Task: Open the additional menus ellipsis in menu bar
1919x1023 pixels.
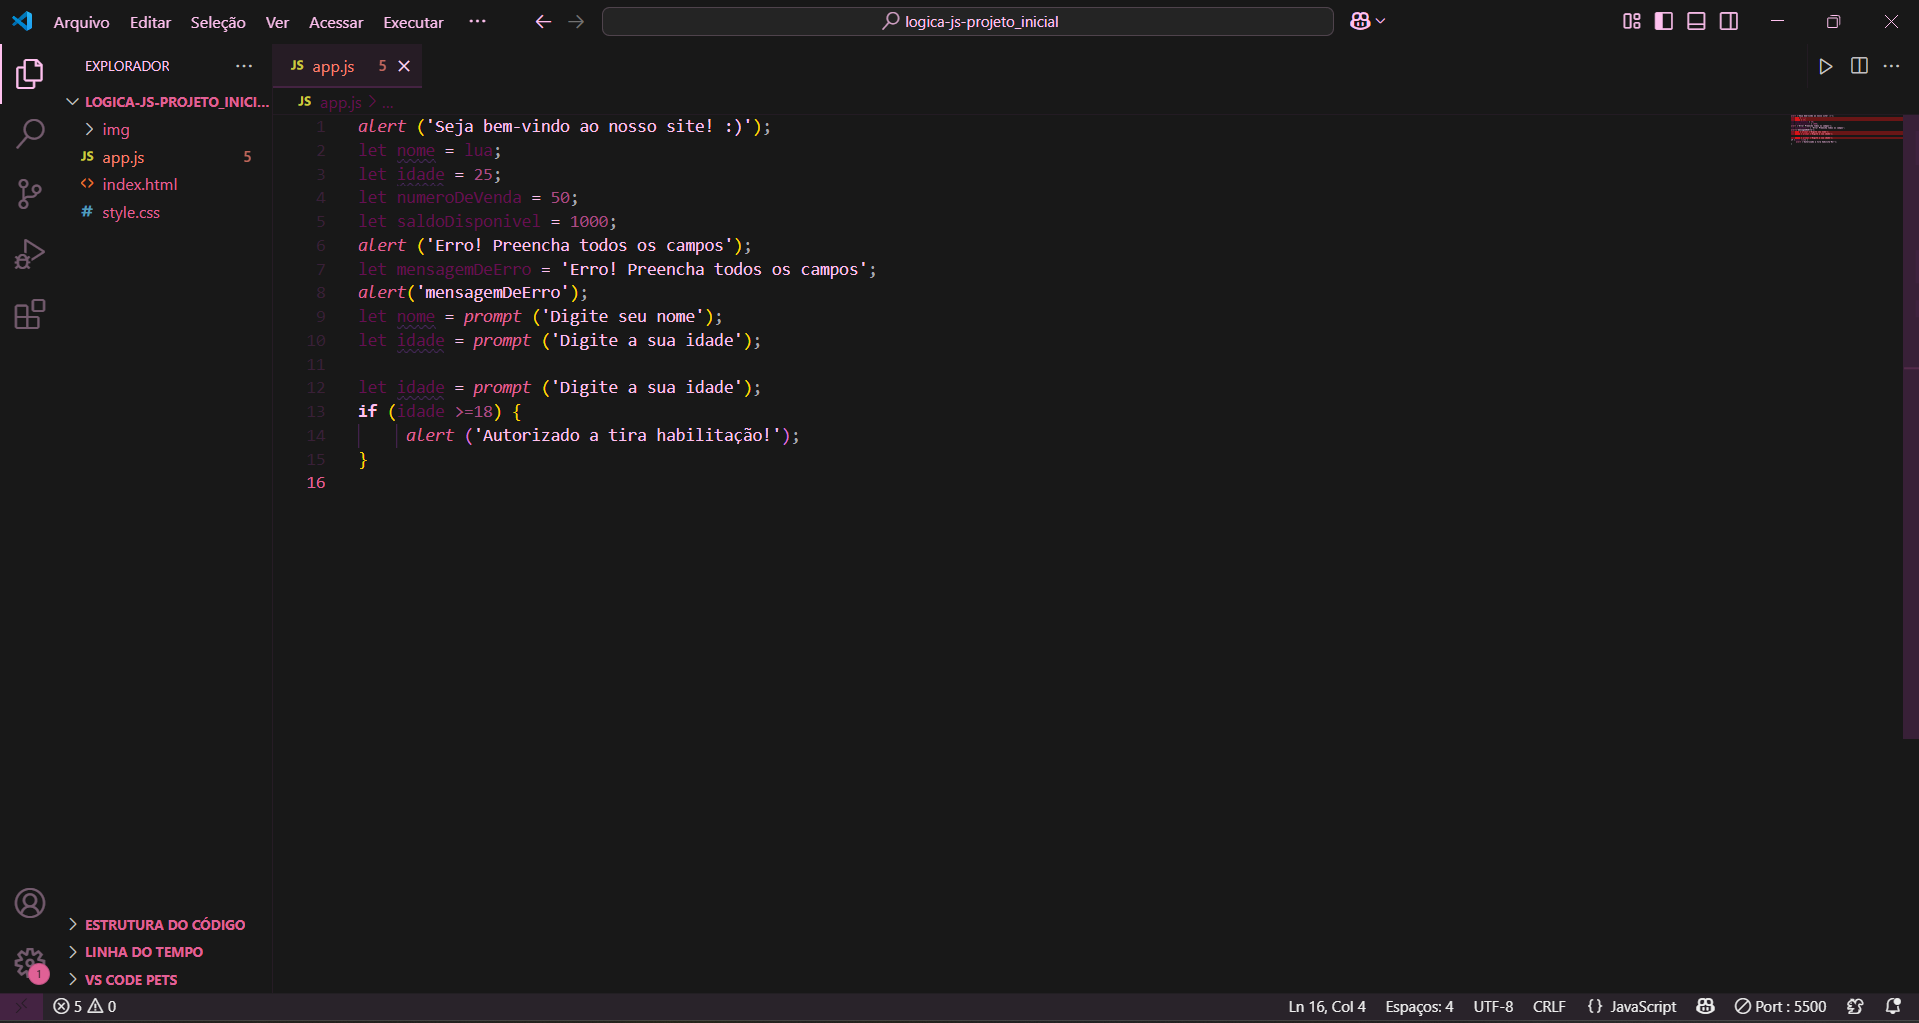Action: coord(478,21)
